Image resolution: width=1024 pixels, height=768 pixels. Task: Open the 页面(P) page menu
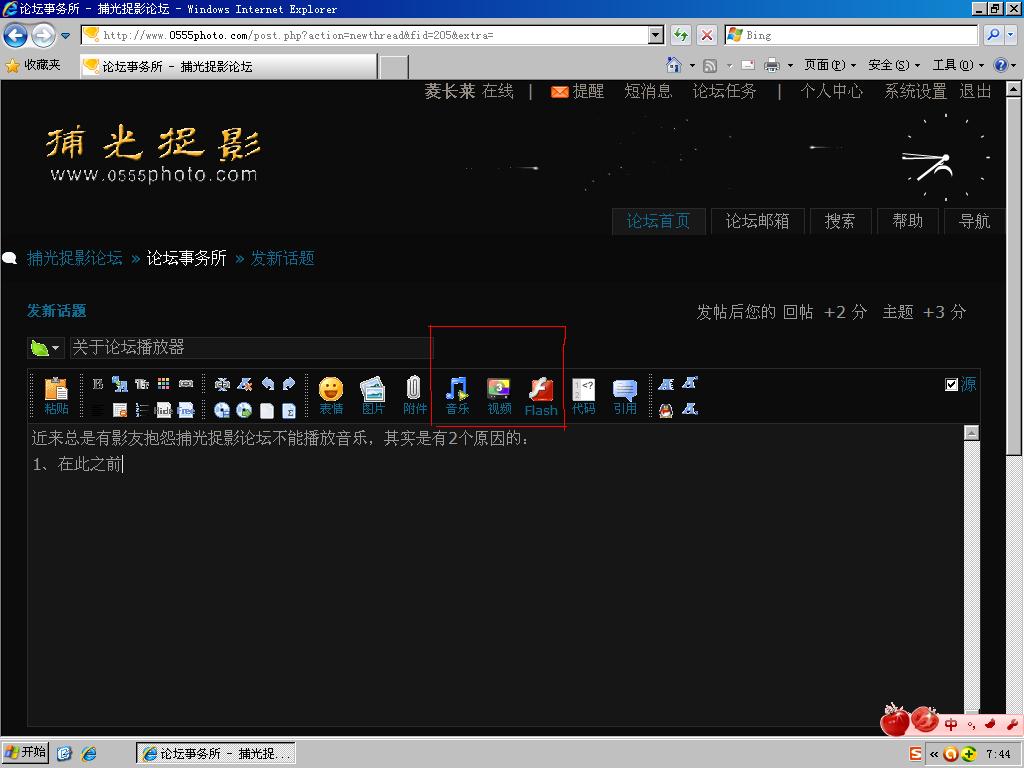tap(830, 65)
